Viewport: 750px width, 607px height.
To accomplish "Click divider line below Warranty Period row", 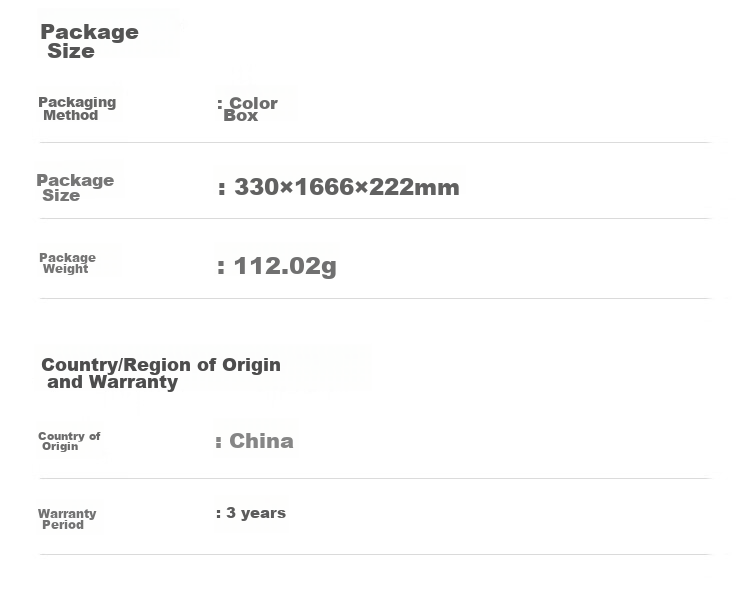I will (x=375, y=555).
